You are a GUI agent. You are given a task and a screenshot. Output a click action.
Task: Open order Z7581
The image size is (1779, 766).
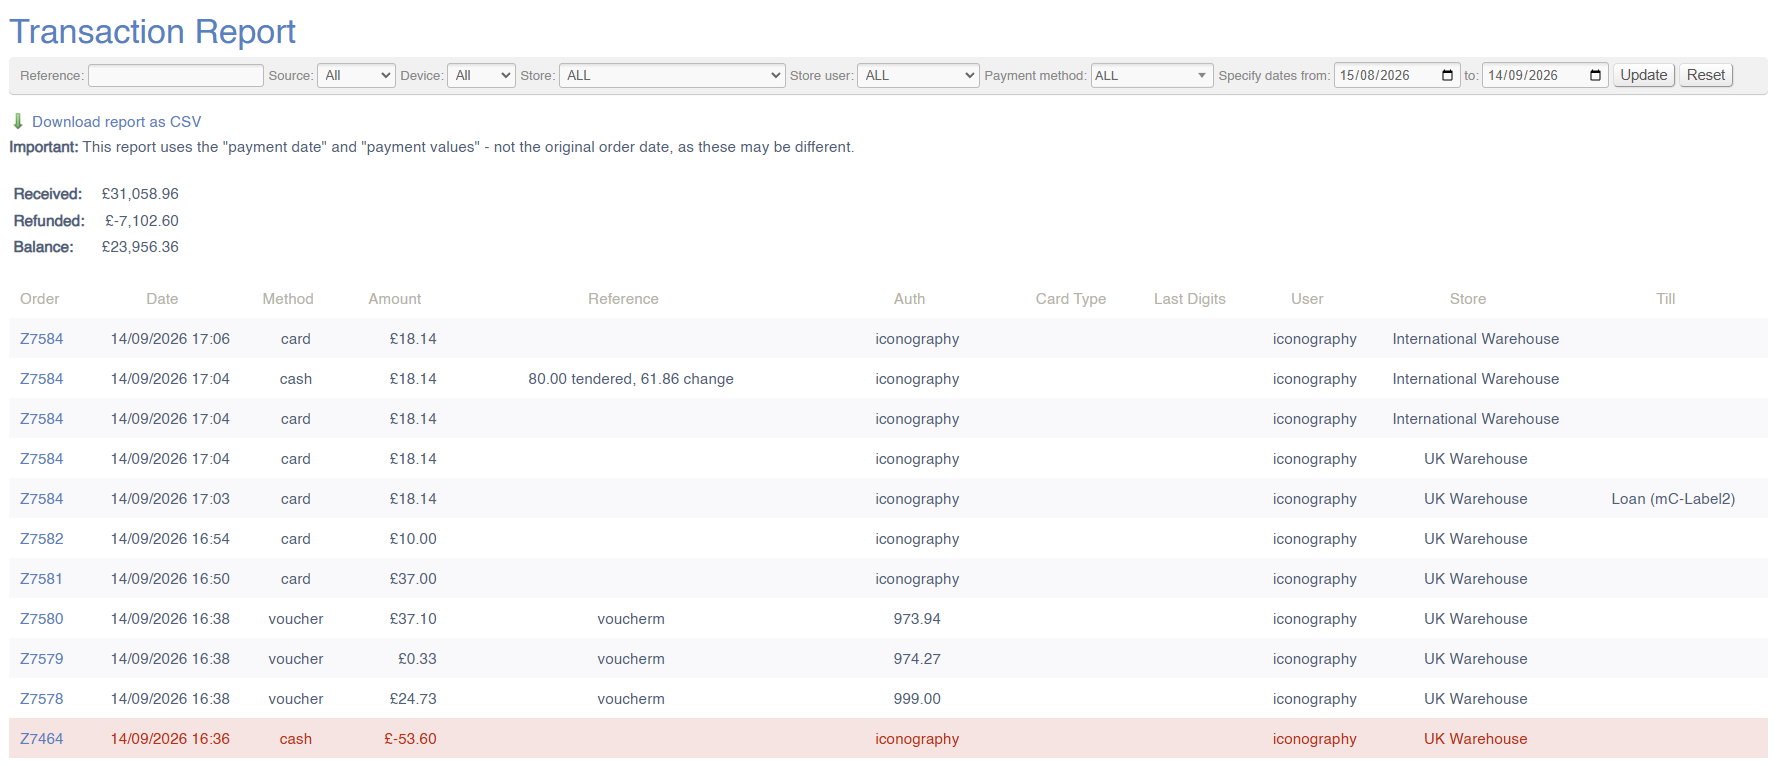pos(42,578)
